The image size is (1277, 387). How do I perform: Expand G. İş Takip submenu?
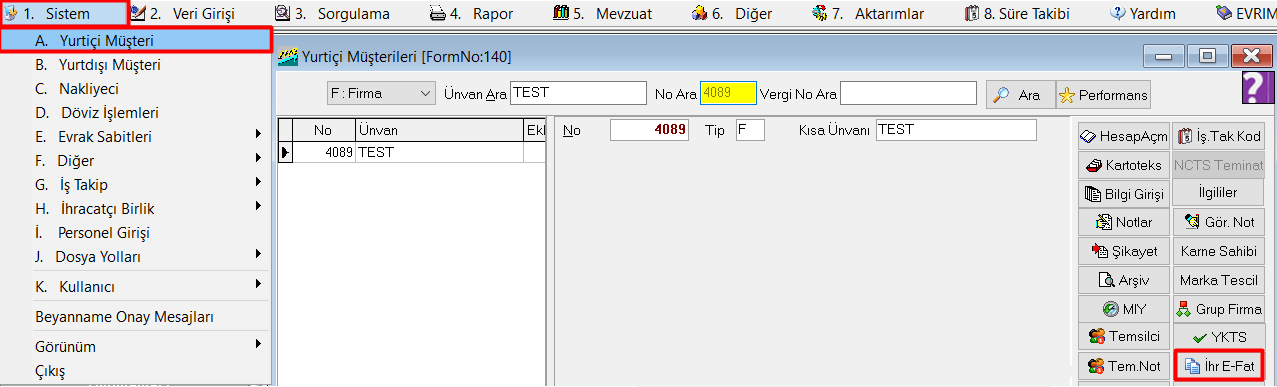click(x=136, y=185)
